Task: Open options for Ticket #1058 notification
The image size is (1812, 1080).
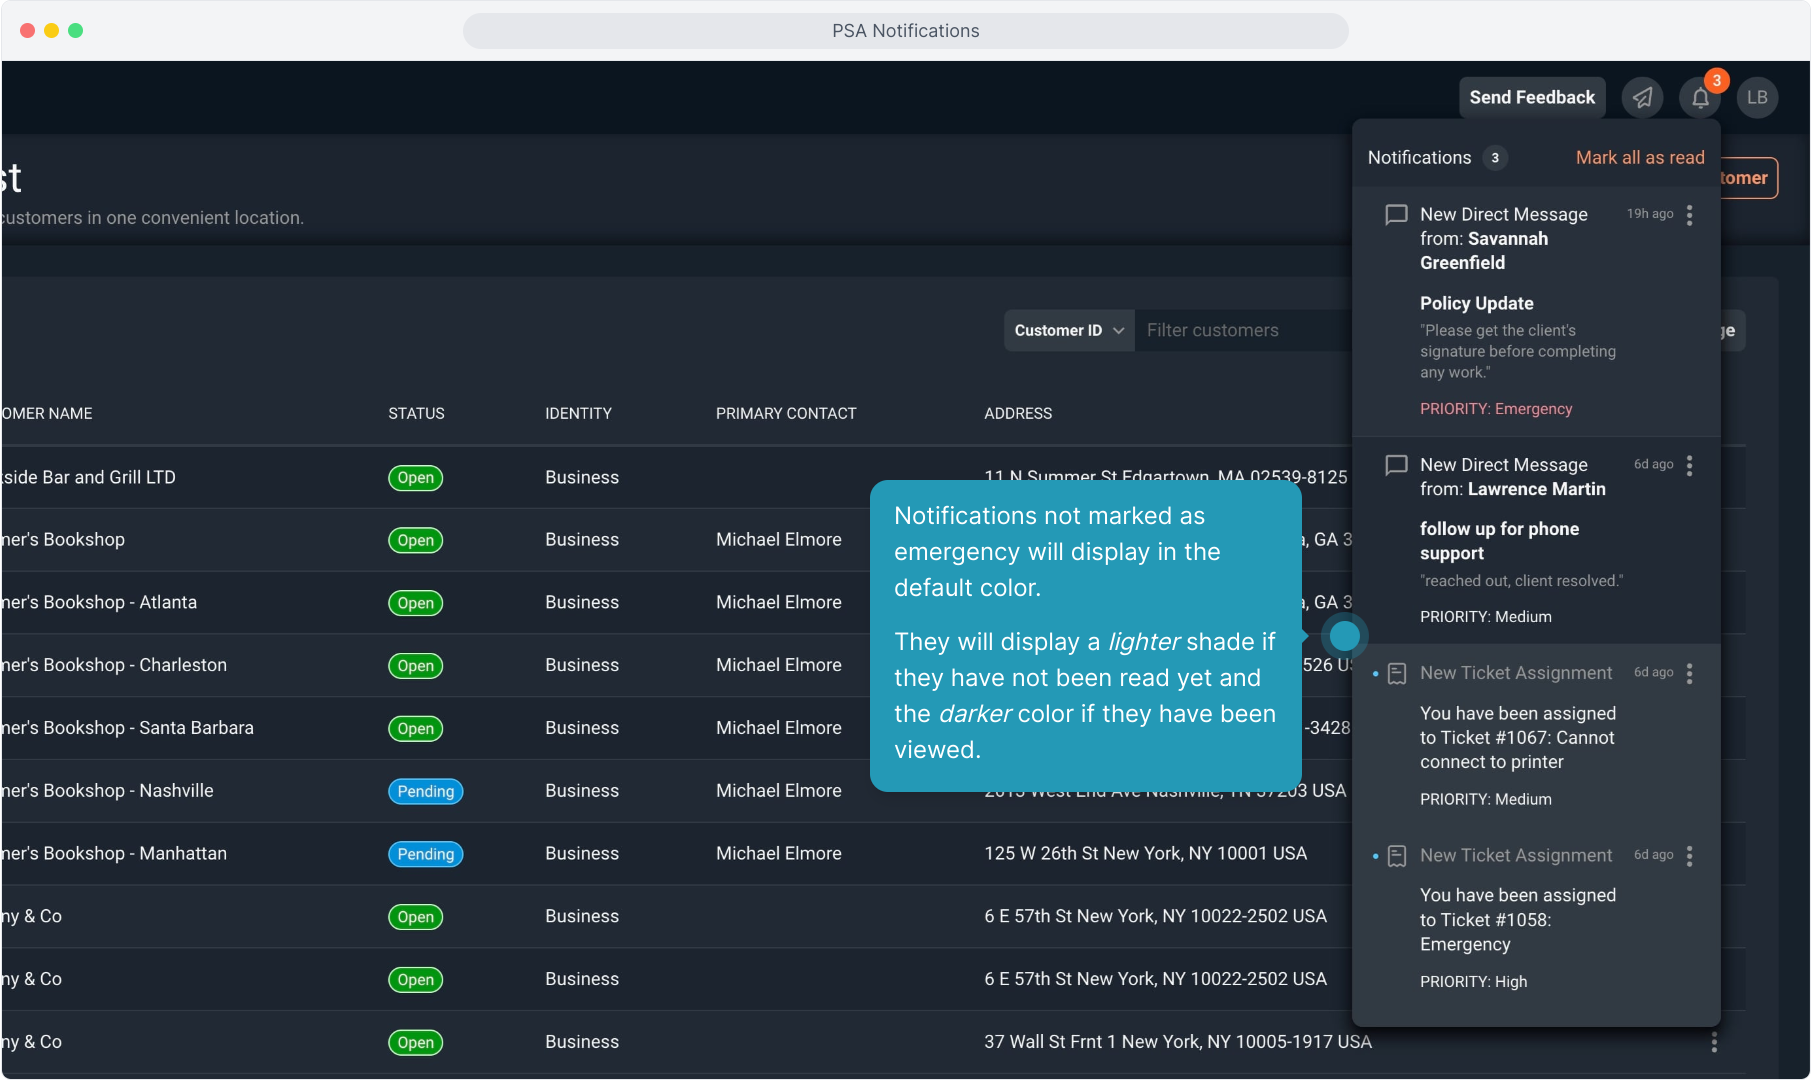Action: coord(1689,856)
